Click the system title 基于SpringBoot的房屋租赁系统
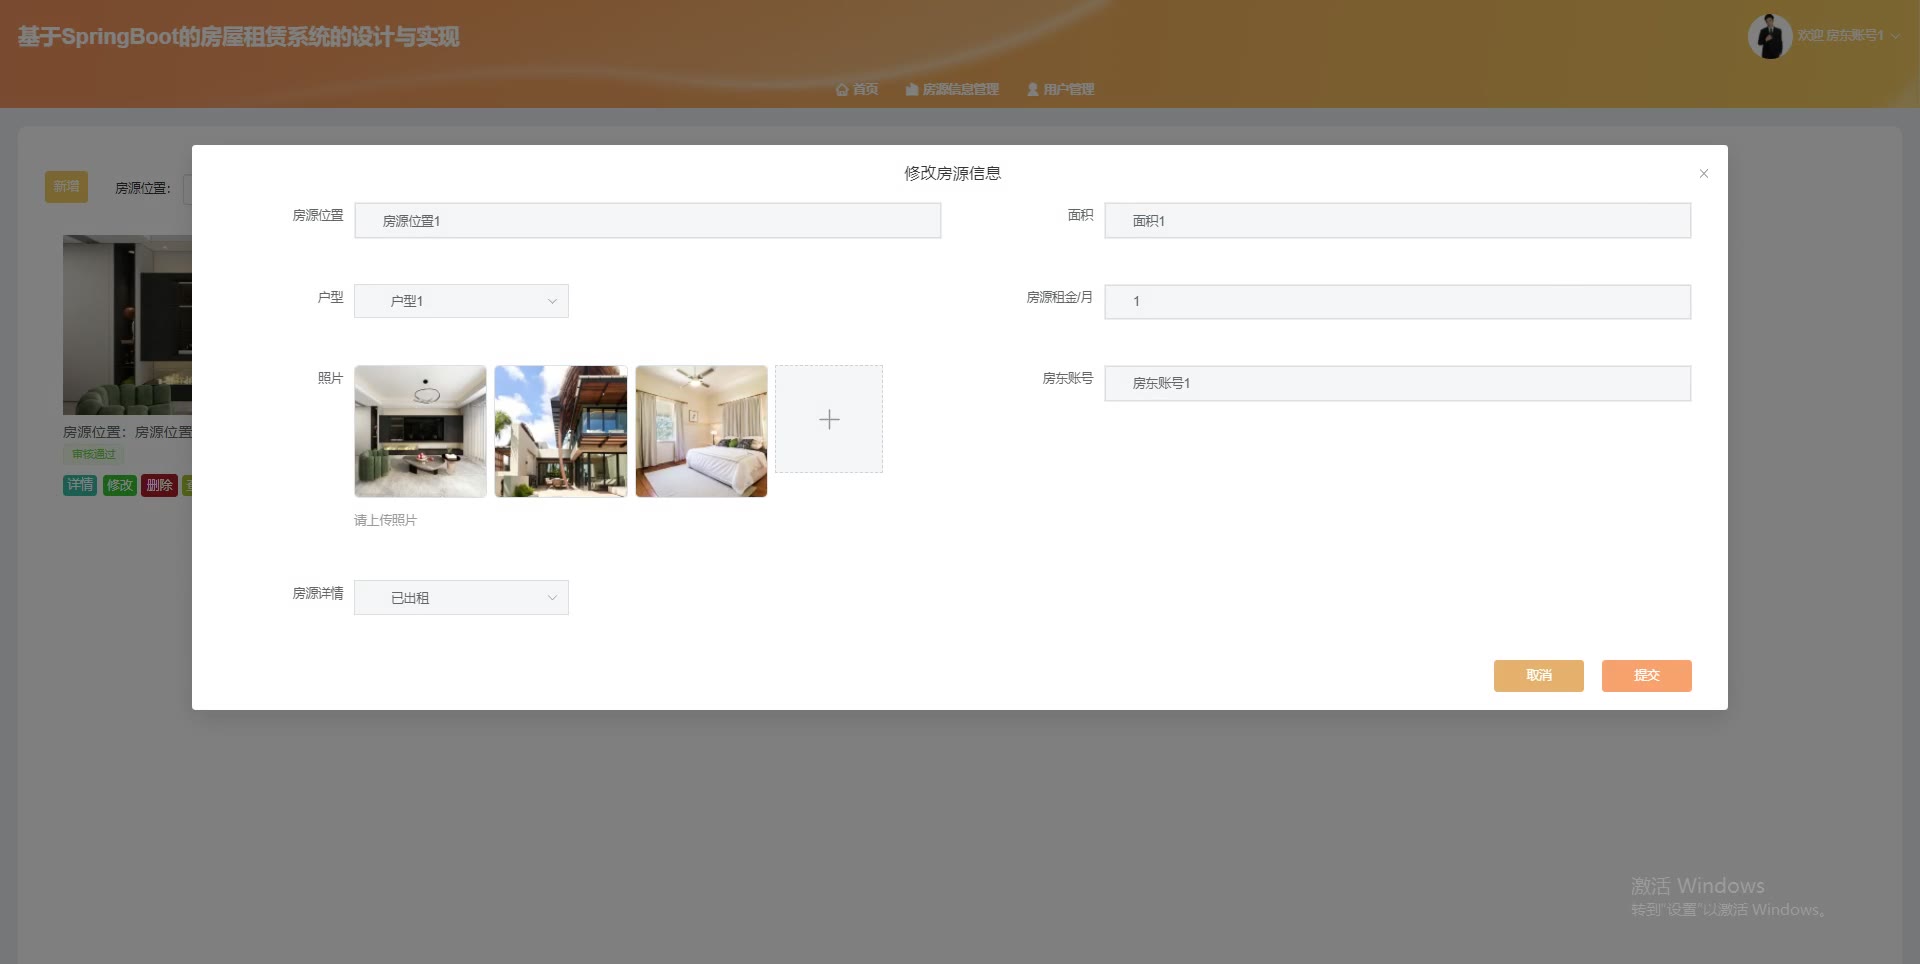 click(x=239, y=37)
